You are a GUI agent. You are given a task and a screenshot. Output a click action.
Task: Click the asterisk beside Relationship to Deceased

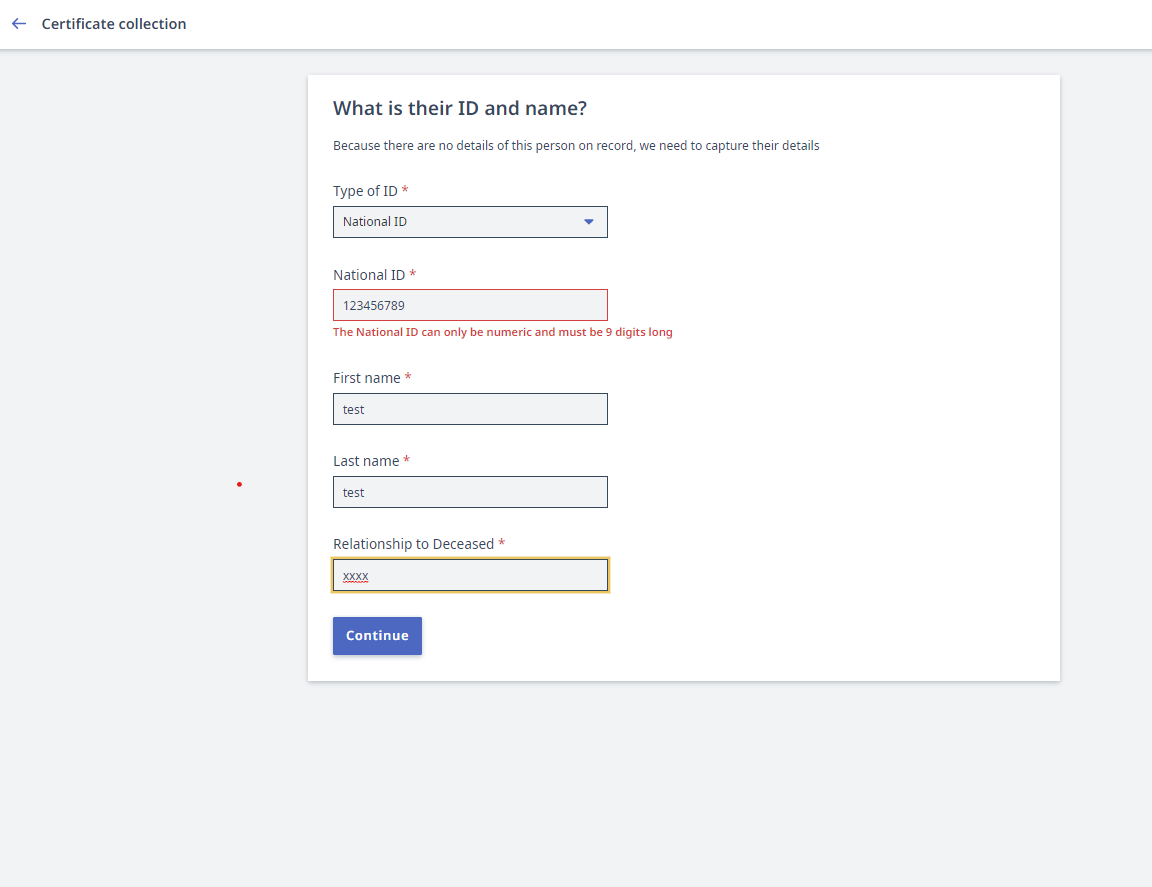tap(503, 543)
